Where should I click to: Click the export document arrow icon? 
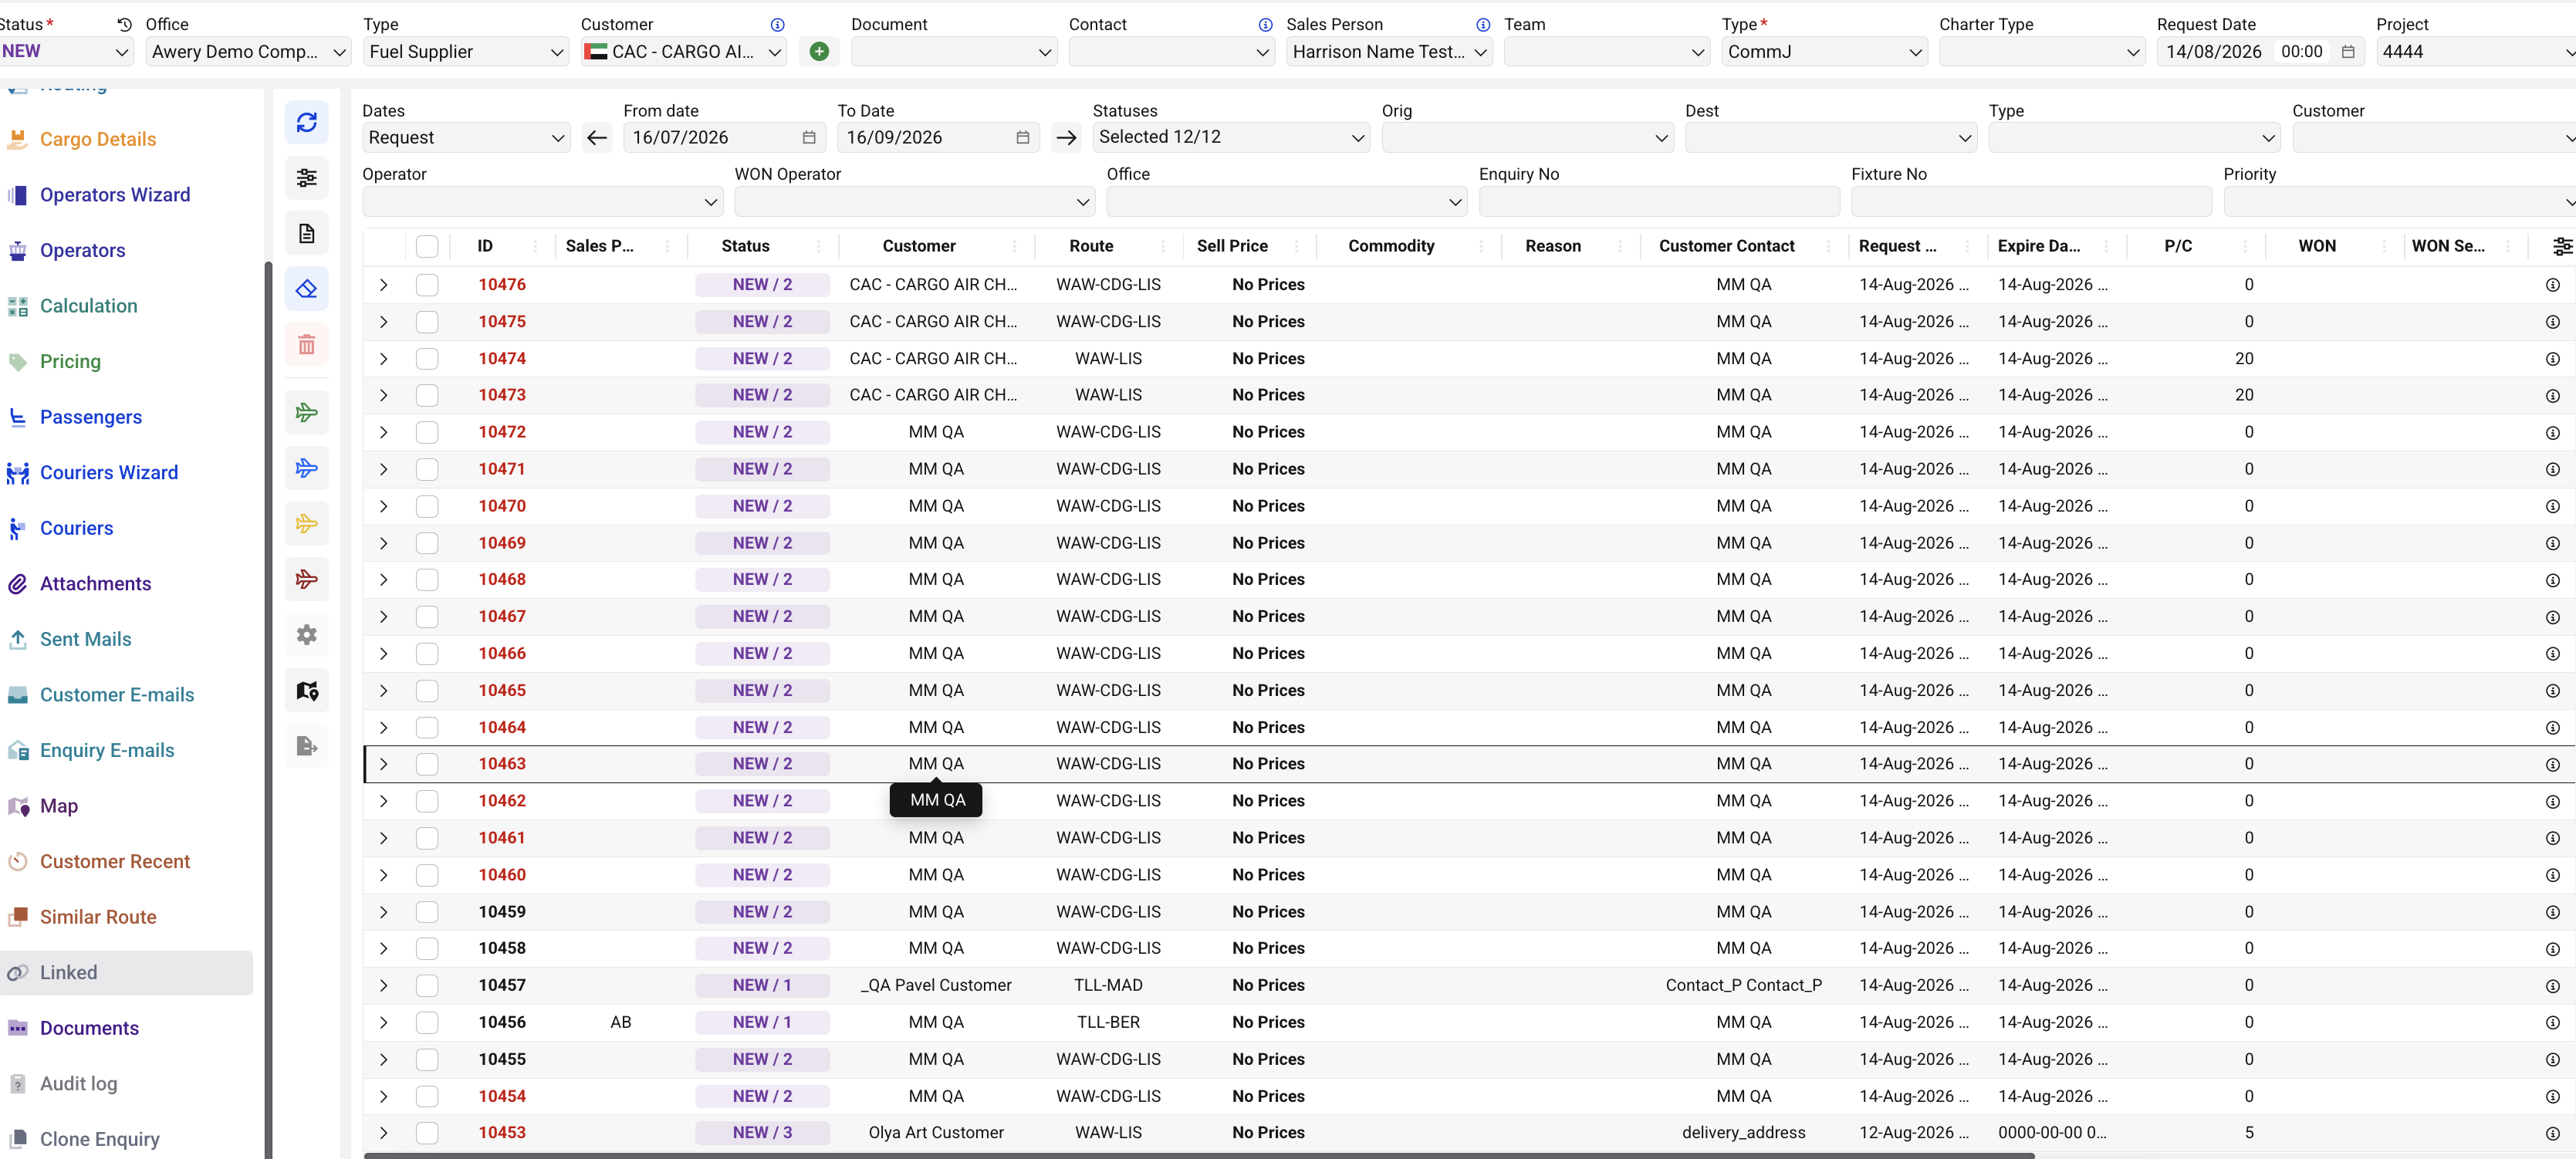click(306, 746)
